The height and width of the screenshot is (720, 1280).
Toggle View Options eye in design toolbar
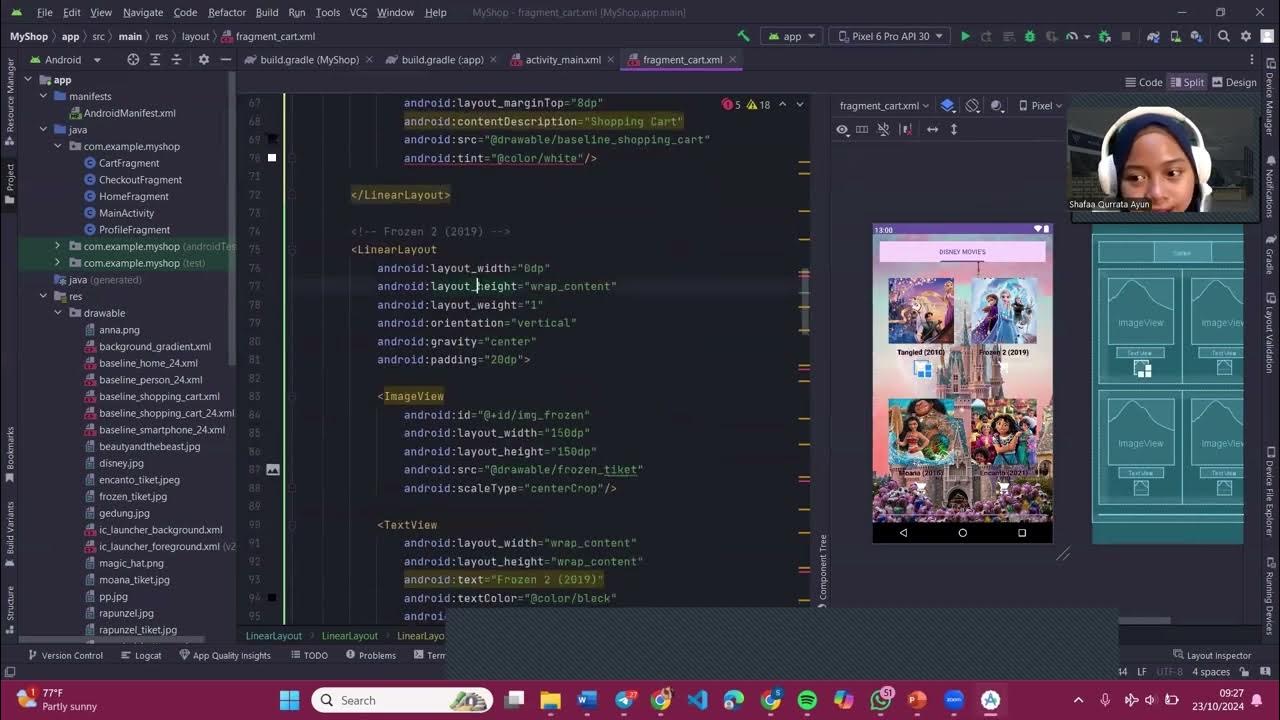click(842, 129)
